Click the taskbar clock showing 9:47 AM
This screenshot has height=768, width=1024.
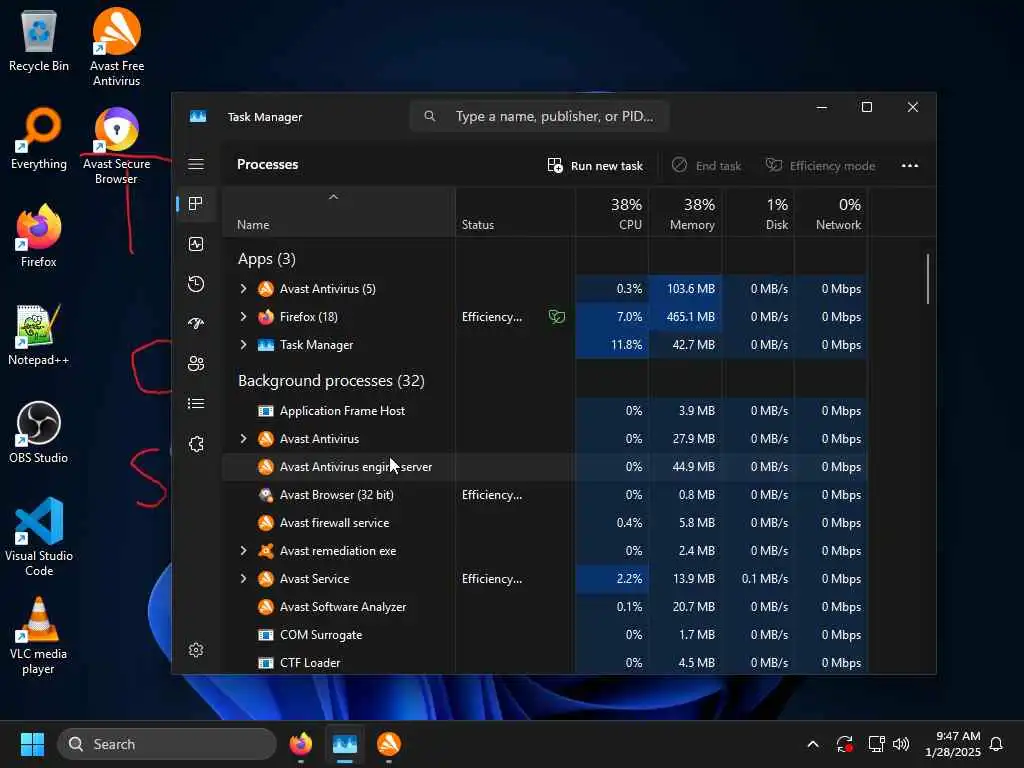(953, 744)
